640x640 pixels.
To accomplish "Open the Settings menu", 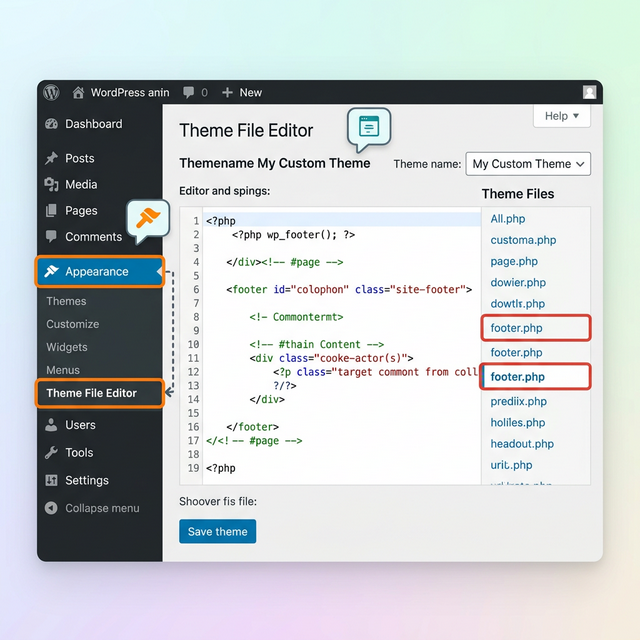I will coord(87,480).
